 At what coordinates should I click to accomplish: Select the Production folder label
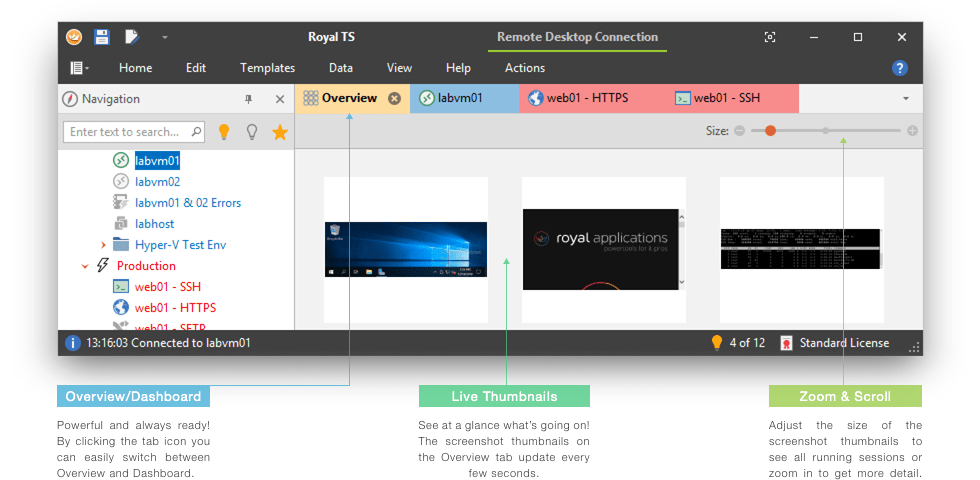click(146, 266)
